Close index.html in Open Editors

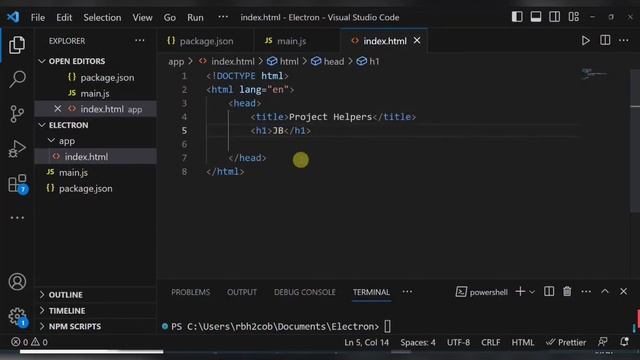[x=58, y=109]
